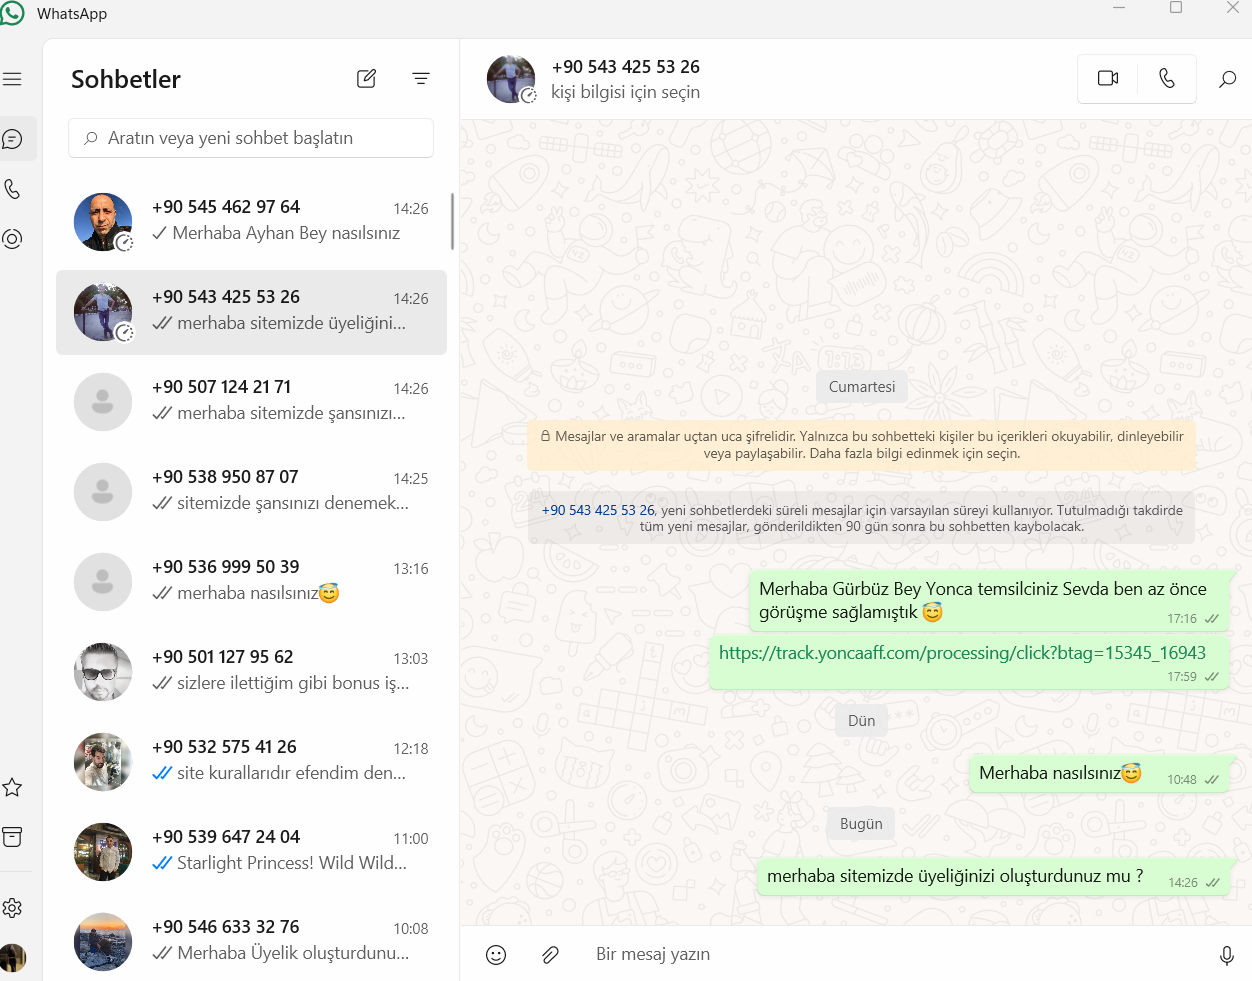
Task: Open the hamburger navigation menu
Action: point(12,79)
